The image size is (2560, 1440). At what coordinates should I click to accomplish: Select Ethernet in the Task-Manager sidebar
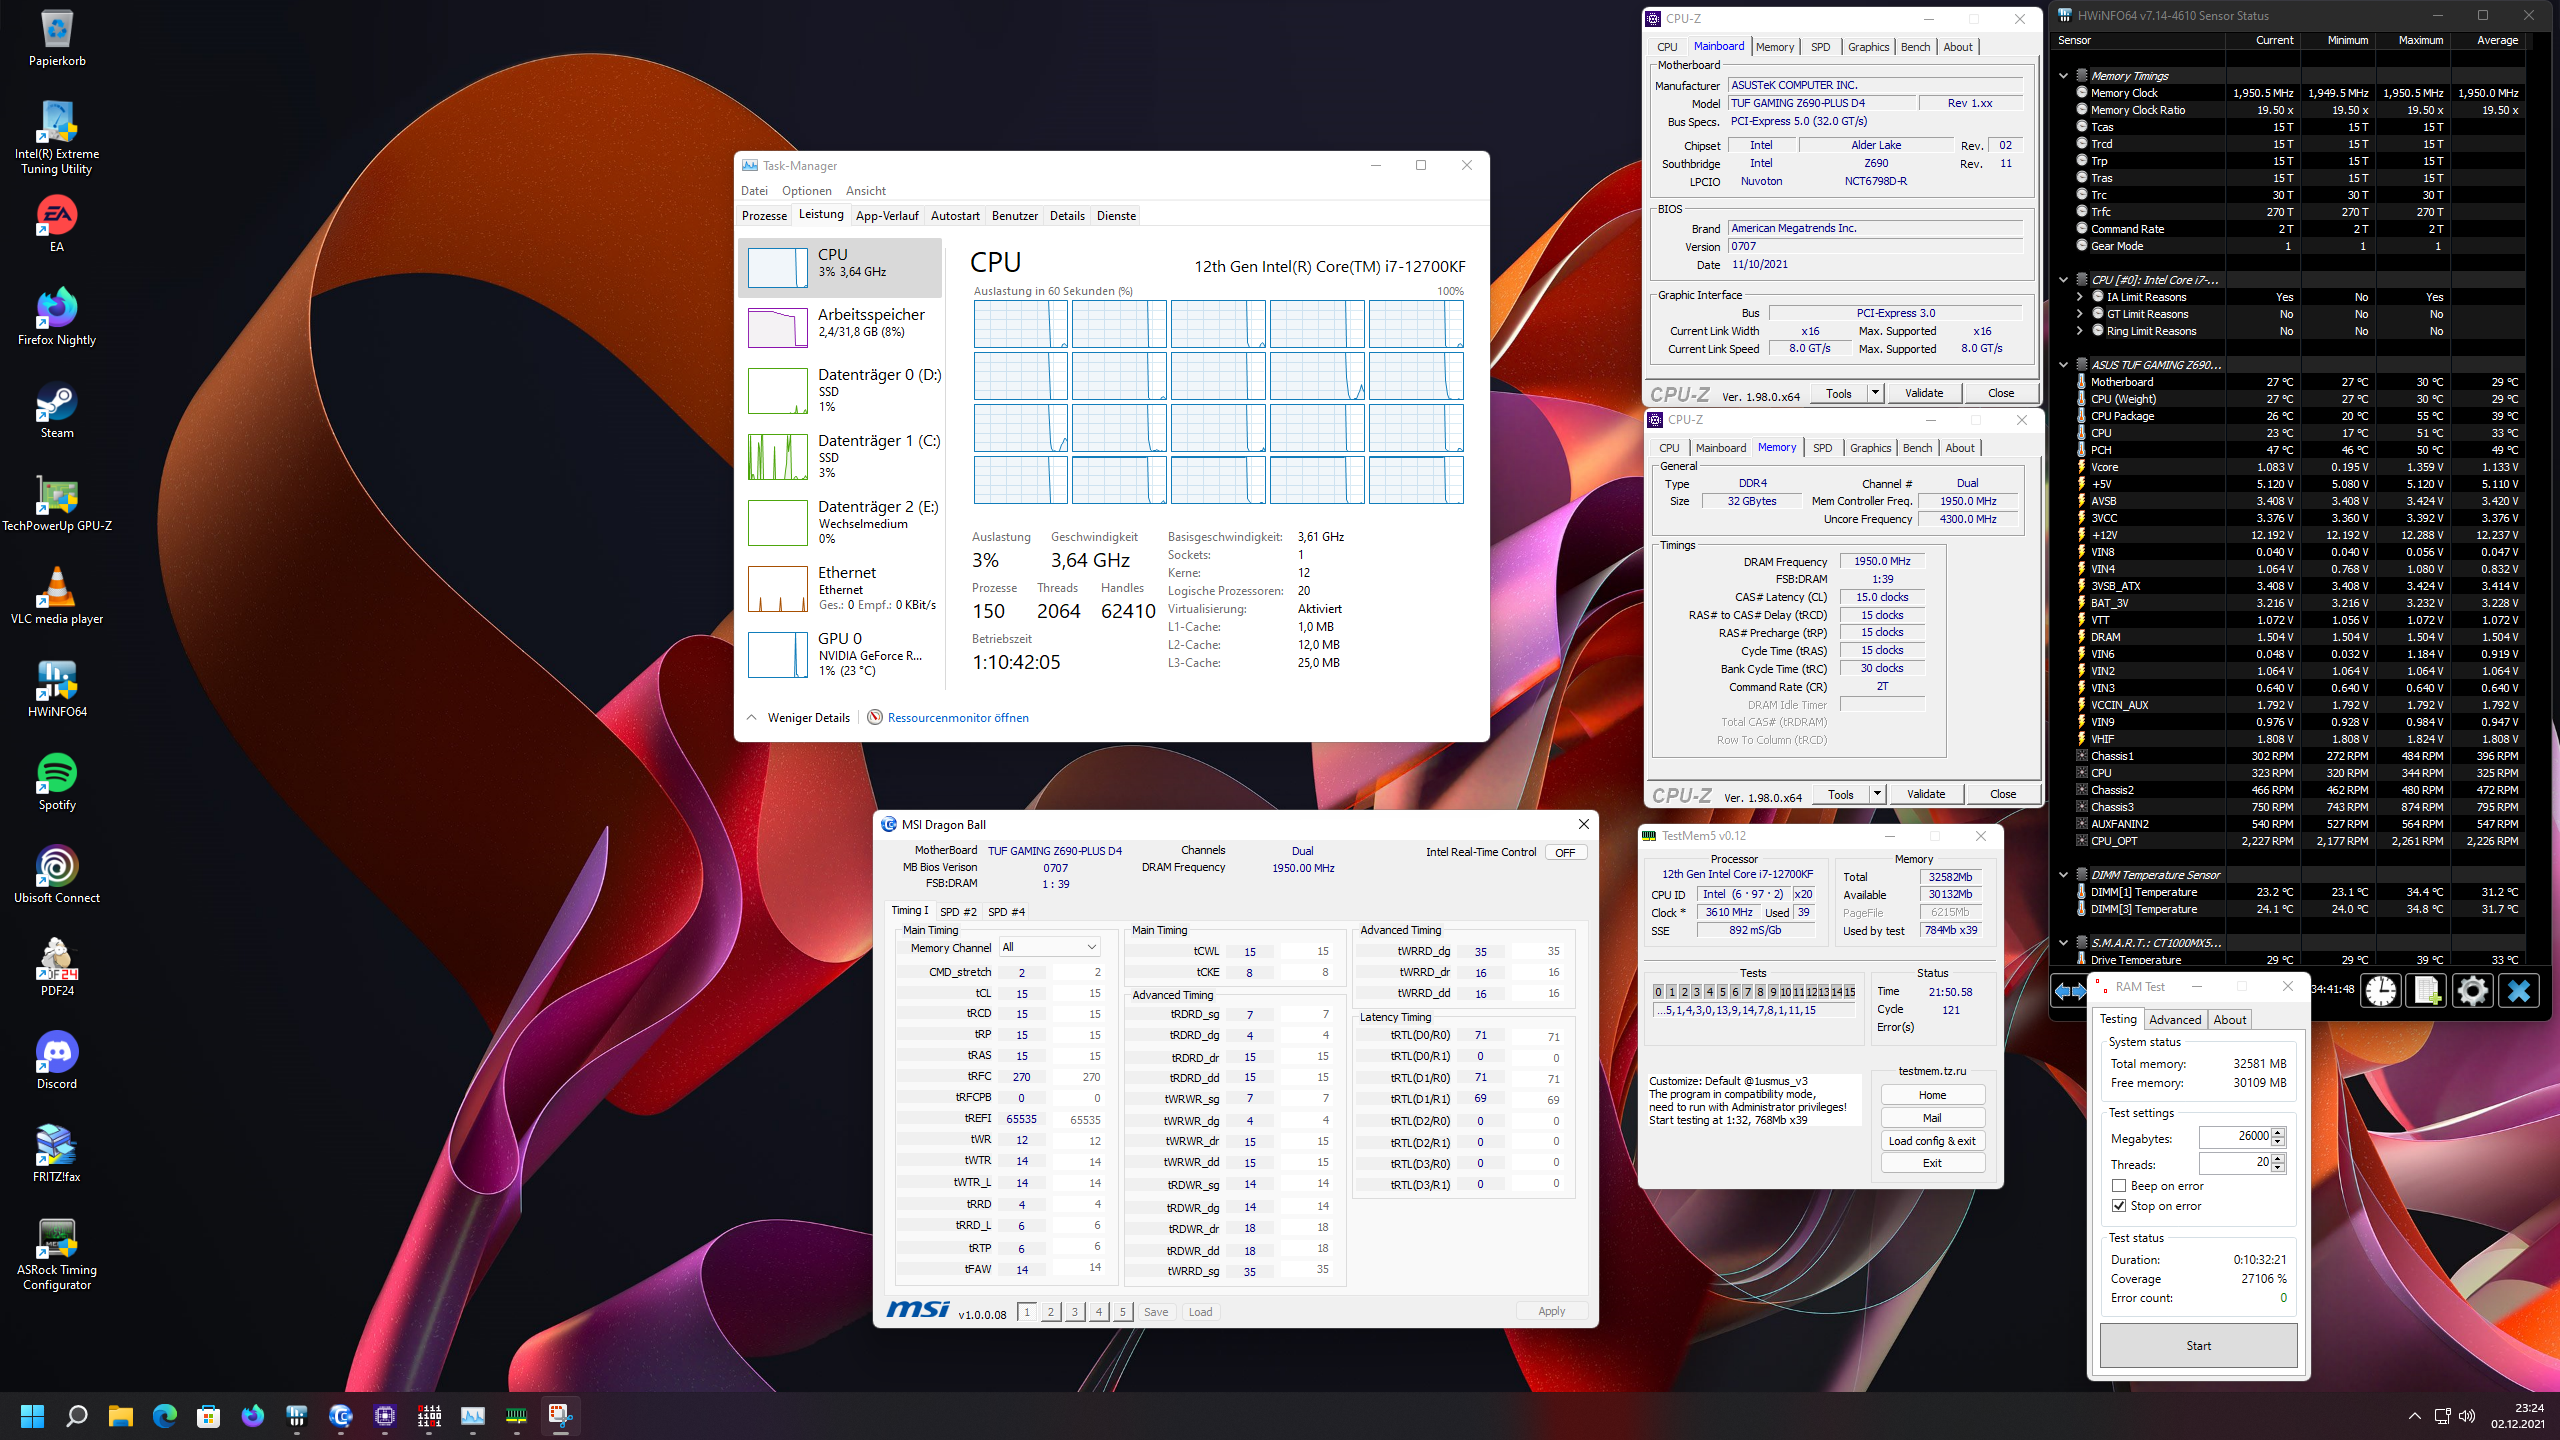click(840, 588)
